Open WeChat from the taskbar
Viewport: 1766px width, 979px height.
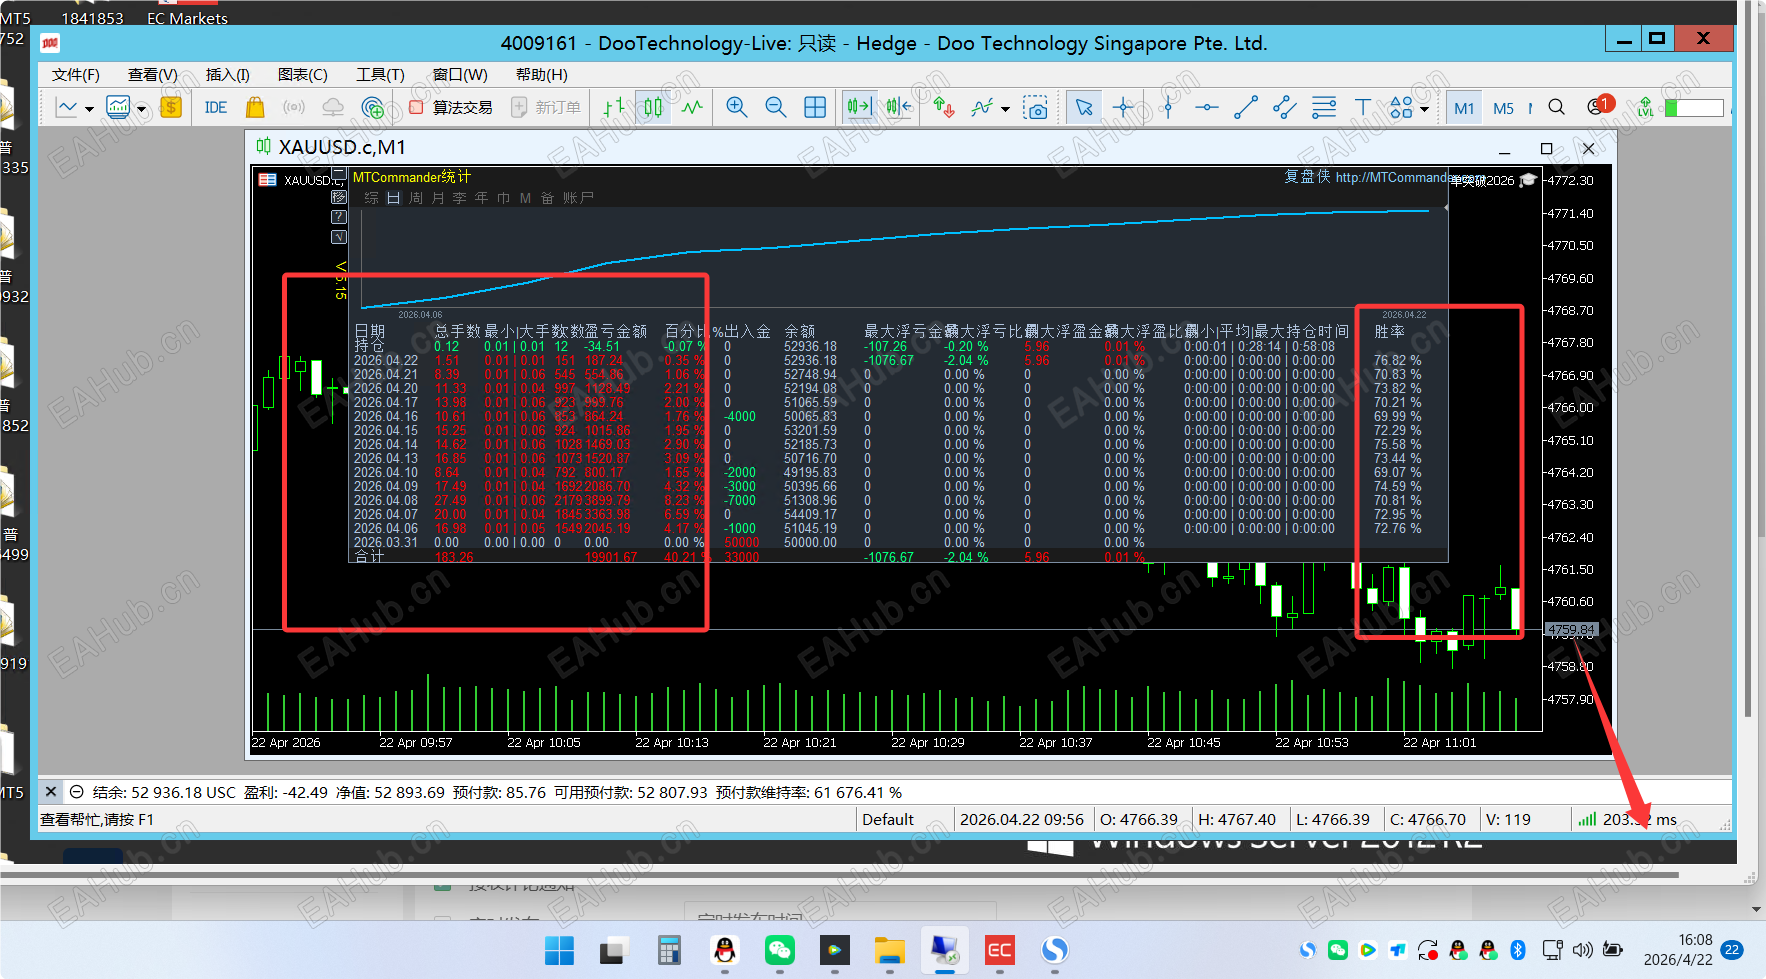coord(780,950)
